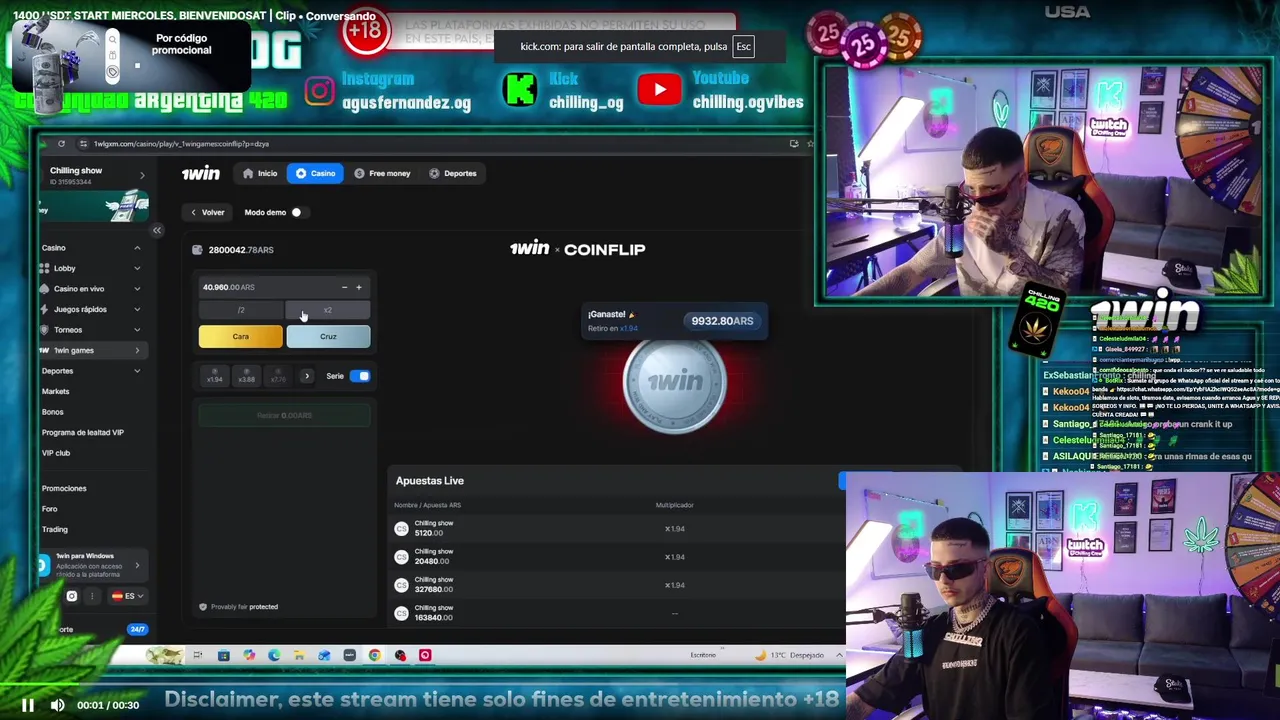The width and height of the screenshot is (1280, 720).
Task: Expand the Lobby submenu chevron
Action: click(137, 268)
